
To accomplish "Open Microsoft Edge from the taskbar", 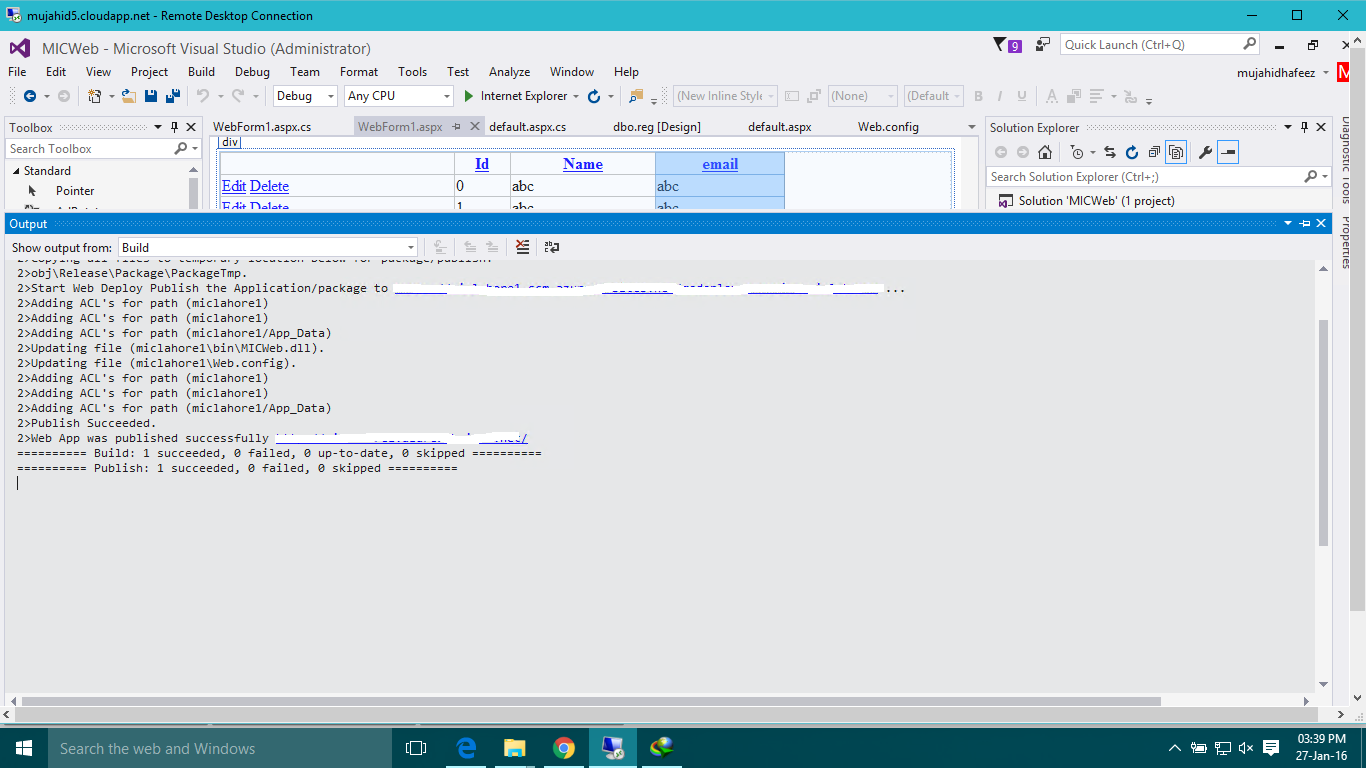I will click(466, 748).
